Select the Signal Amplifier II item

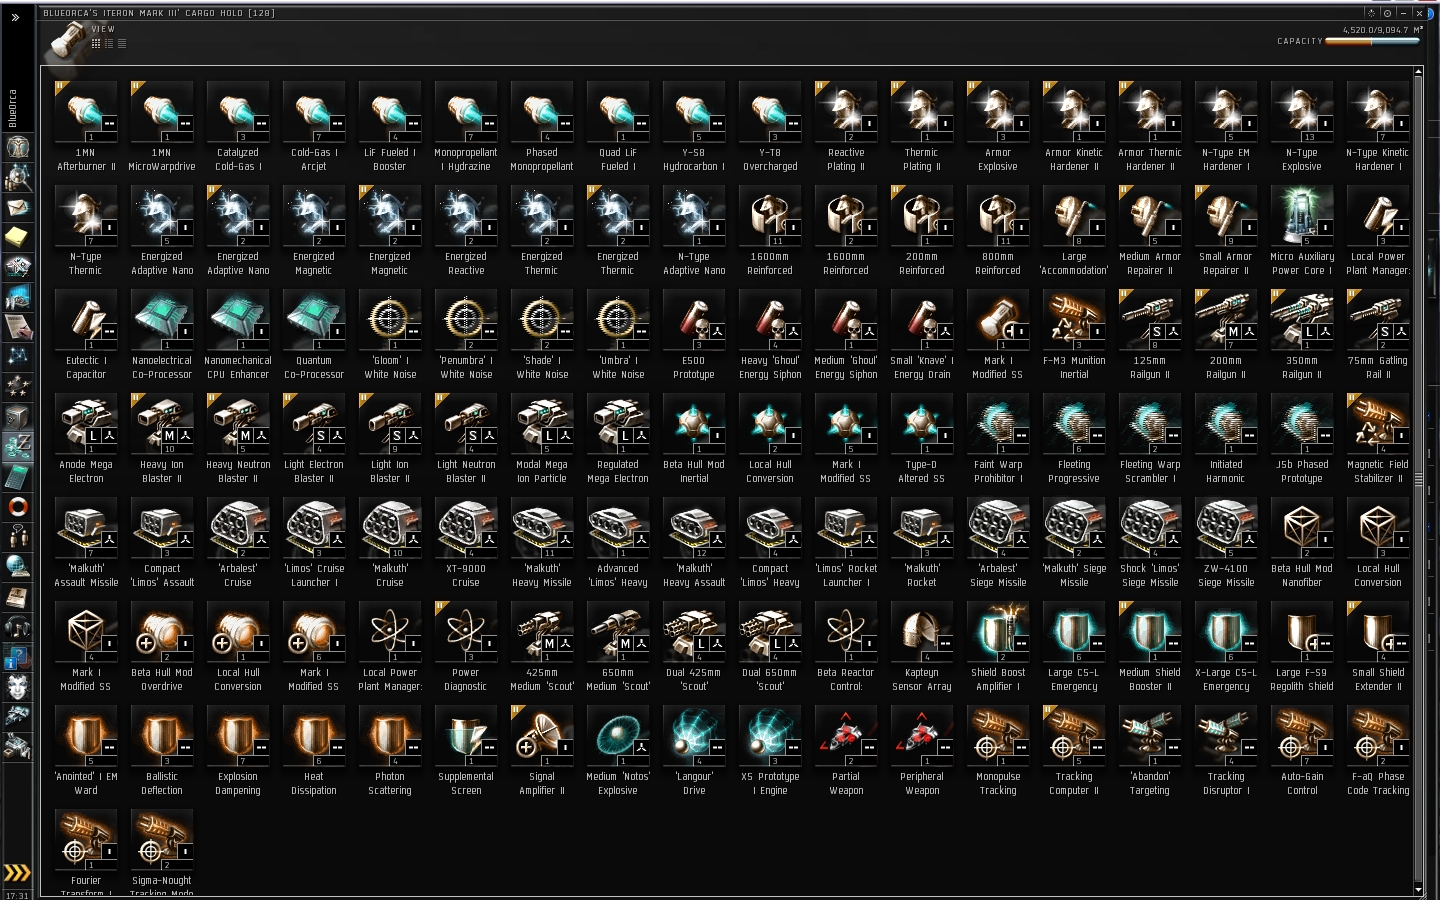(x=542, y=751)
